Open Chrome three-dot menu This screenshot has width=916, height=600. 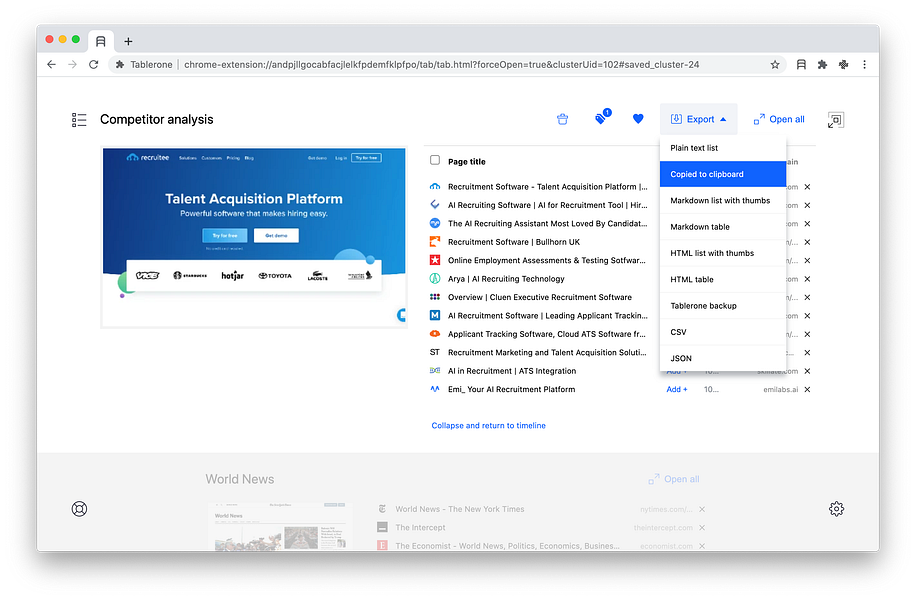tap(865, 64)
